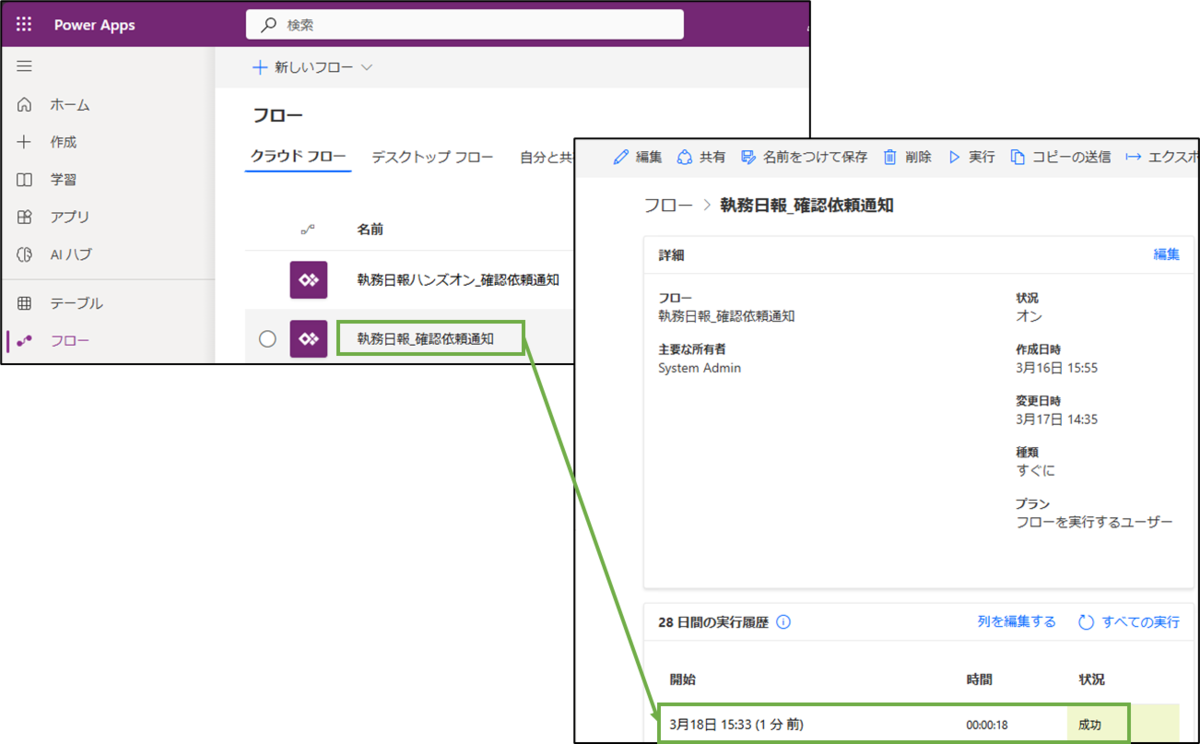Click the connection type column header icon
The image size is (1200, 744).
[x=308, y=230]
